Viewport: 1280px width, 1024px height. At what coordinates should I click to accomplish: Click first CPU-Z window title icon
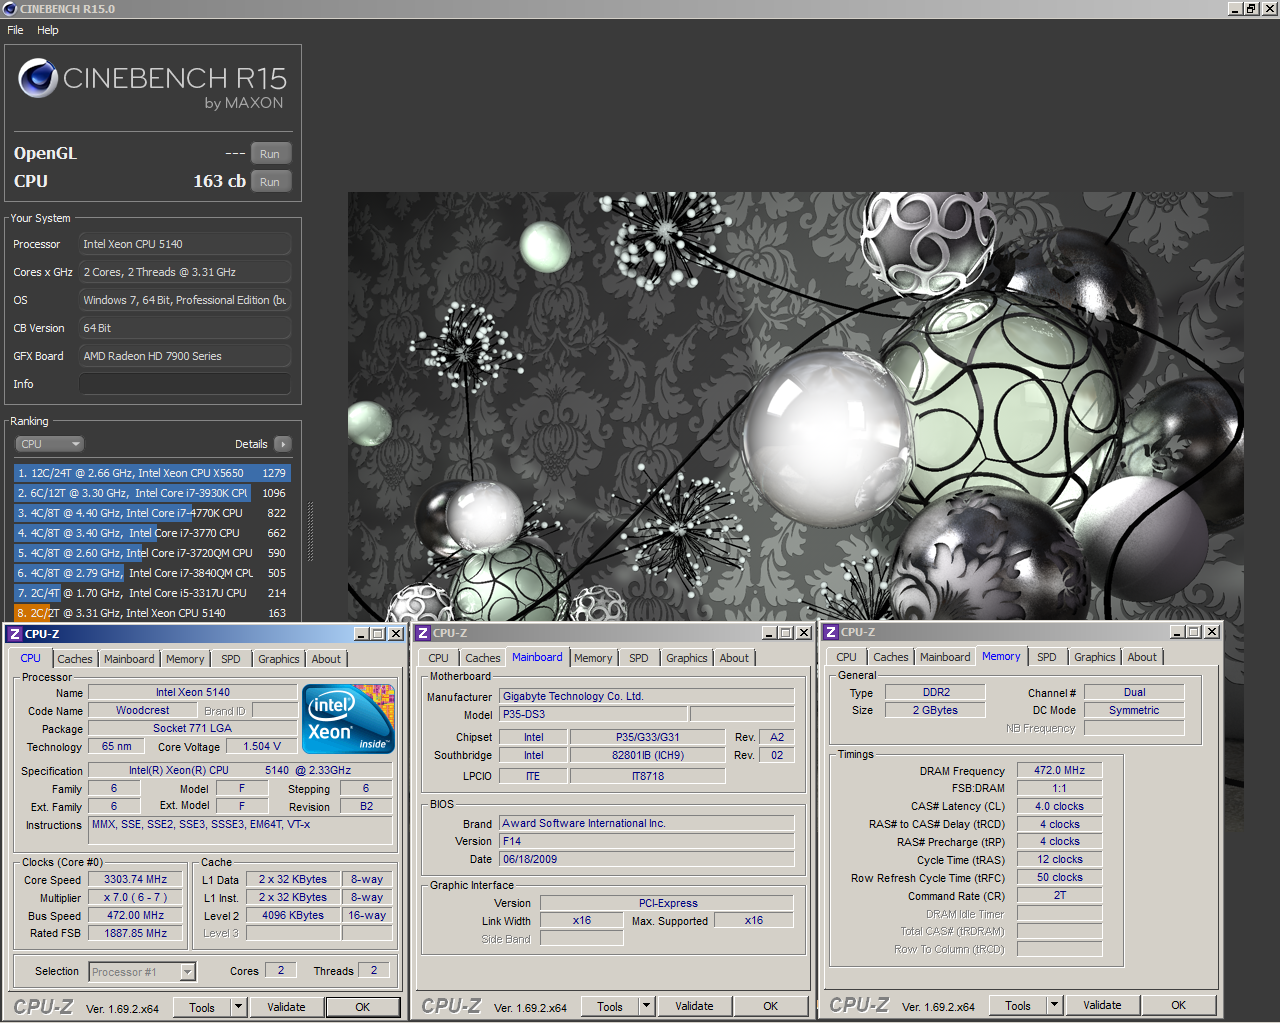point(15,634)
